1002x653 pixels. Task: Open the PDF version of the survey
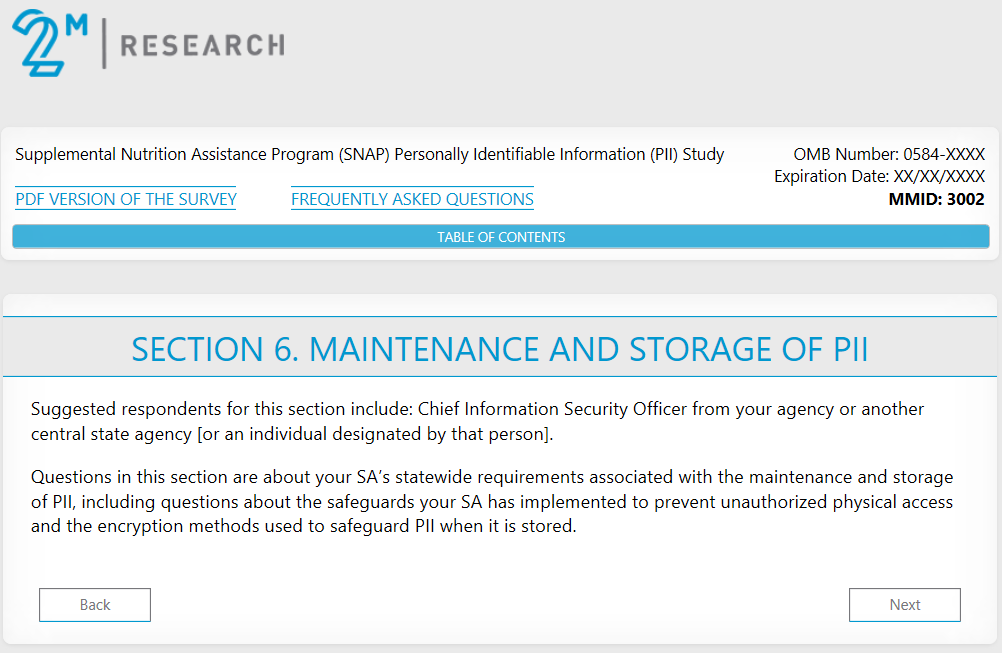click(x=126, y=199)
